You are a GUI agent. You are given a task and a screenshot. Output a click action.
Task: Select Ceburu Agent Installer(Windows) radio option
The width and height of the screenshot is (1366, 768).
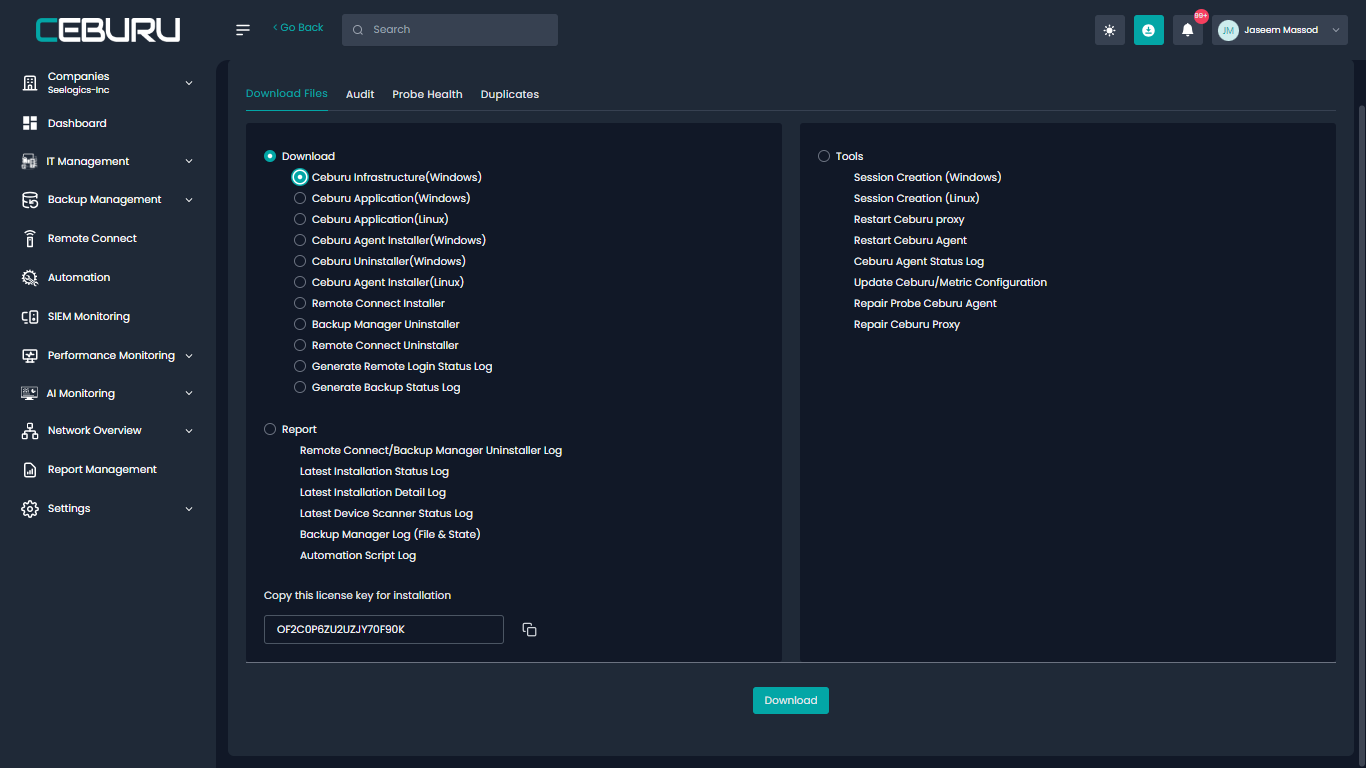(x=300, y=240)
